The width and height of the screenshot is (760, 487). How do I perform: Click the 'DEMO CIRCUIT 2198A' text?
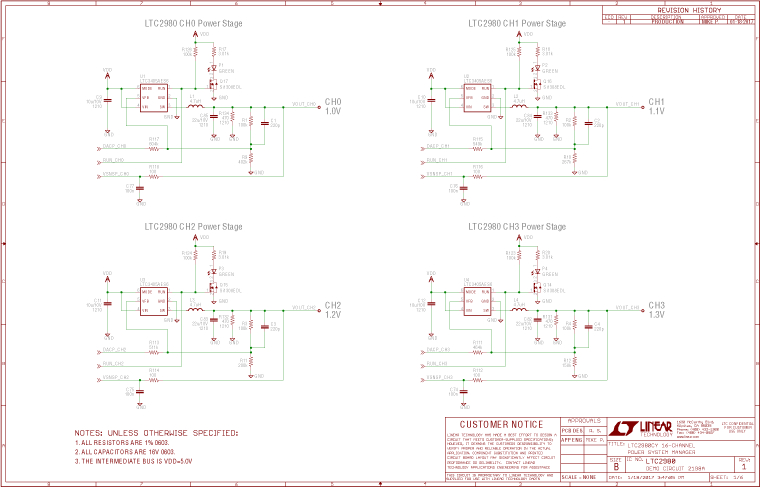675,469
